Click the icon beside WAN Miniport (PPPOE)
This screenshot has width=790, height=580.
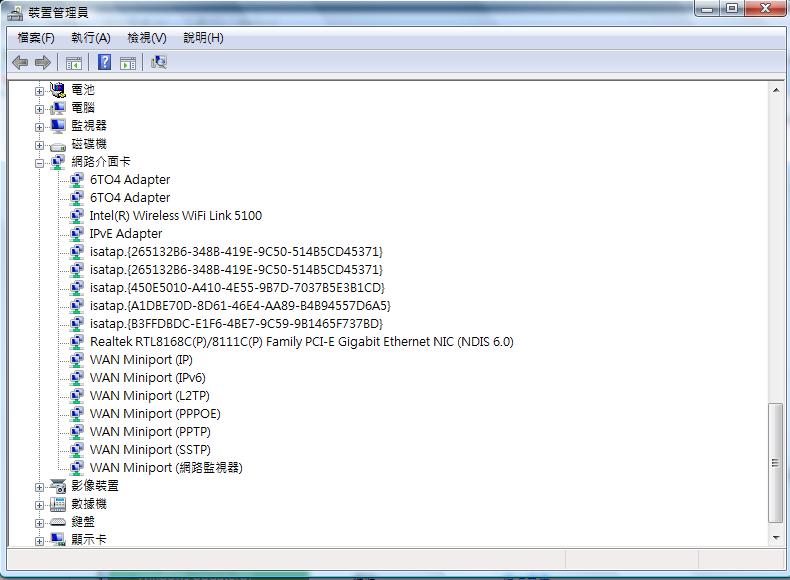(x=77, y=414)
